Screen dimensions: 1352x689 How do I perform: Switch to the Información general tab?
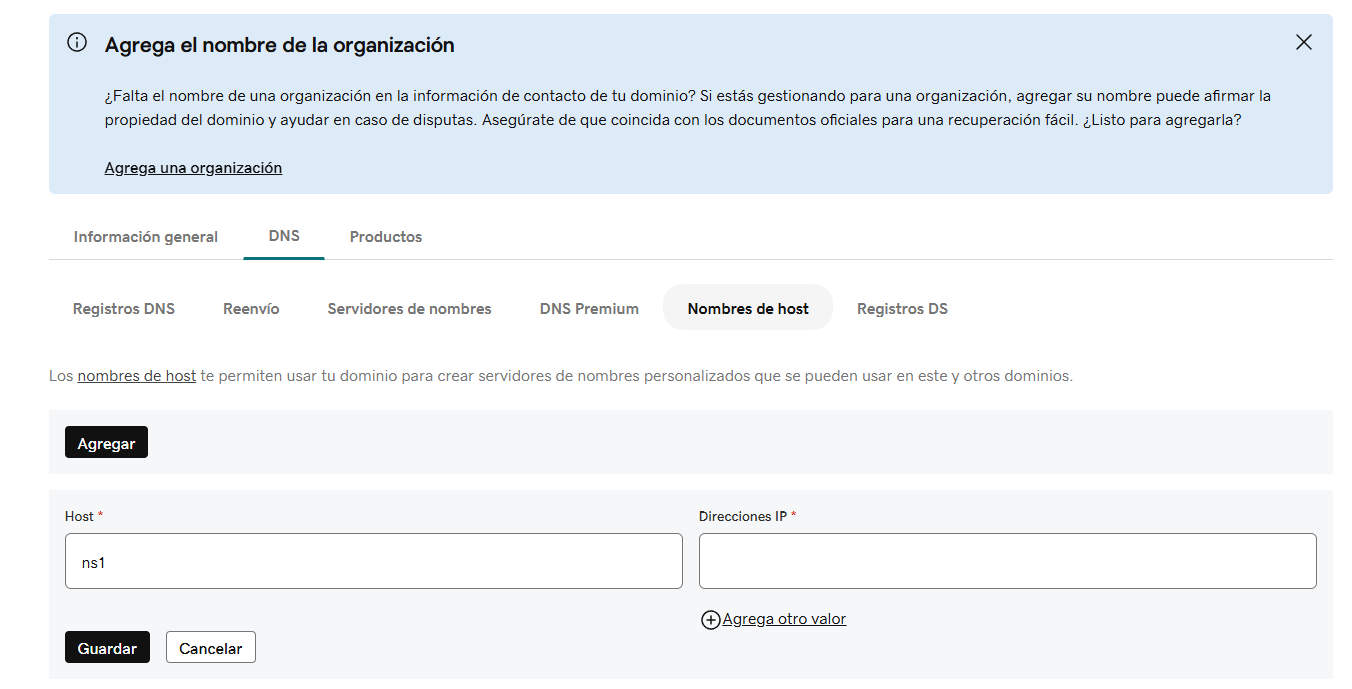145,237
